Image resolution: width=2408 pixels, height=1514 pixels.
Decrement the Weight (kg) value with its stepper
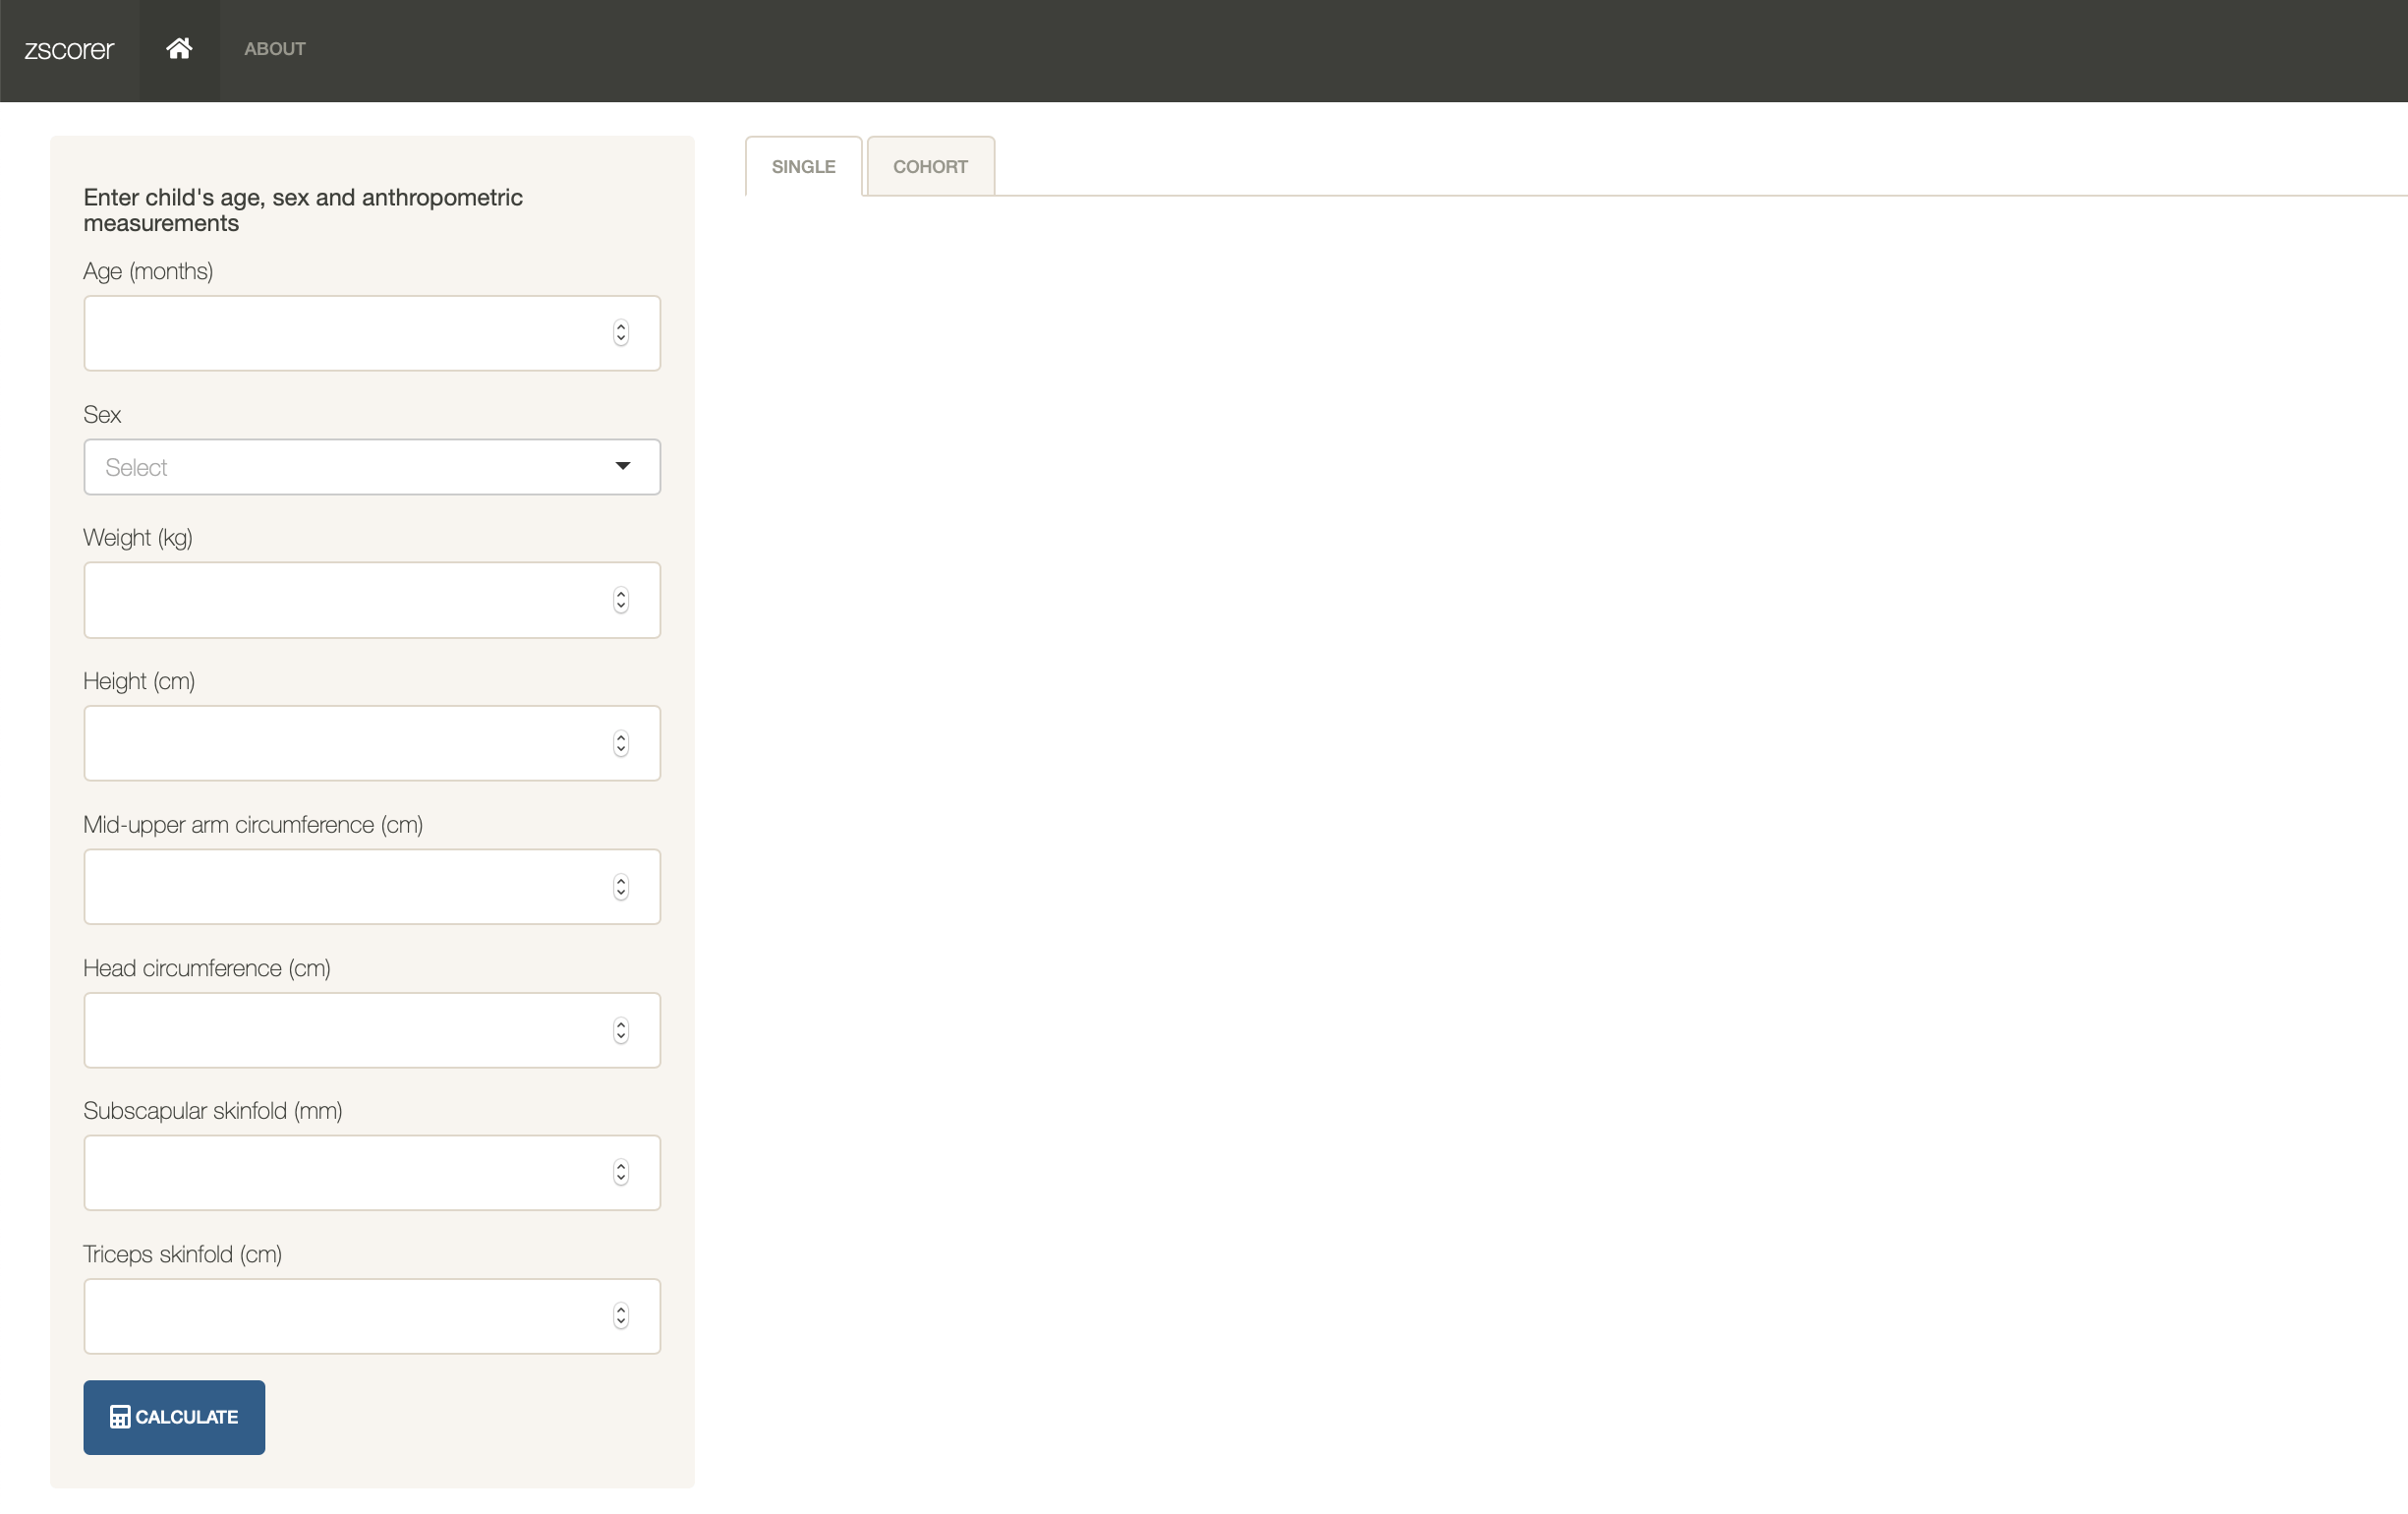(620, 606)
